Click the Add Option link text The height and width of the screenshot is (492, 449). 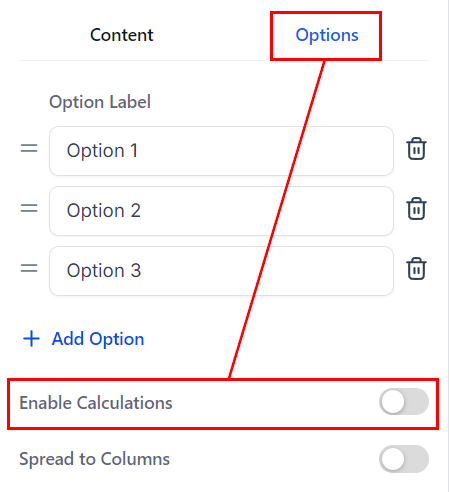coord(98,339)
